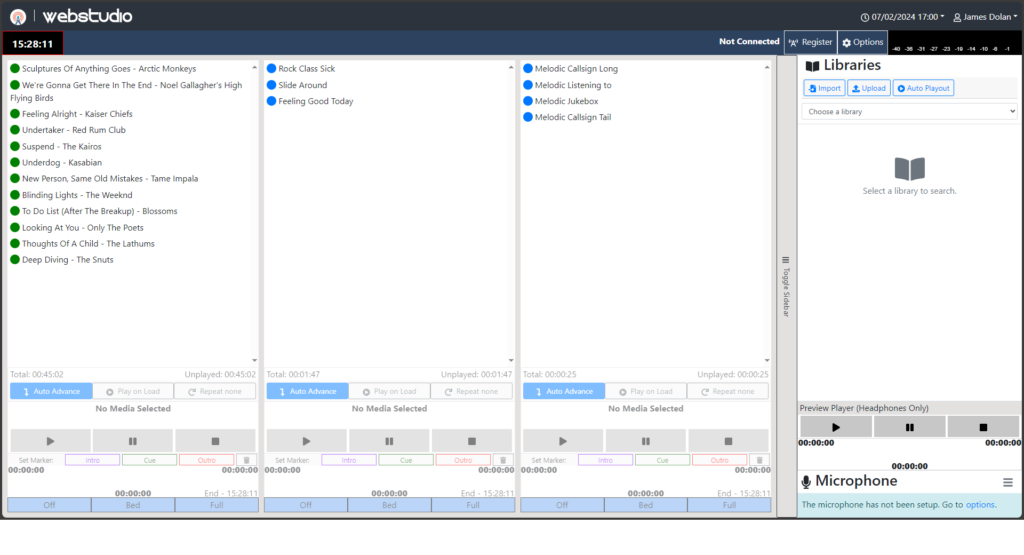Click the Toggle Sidebar handle

pos(786,287)
